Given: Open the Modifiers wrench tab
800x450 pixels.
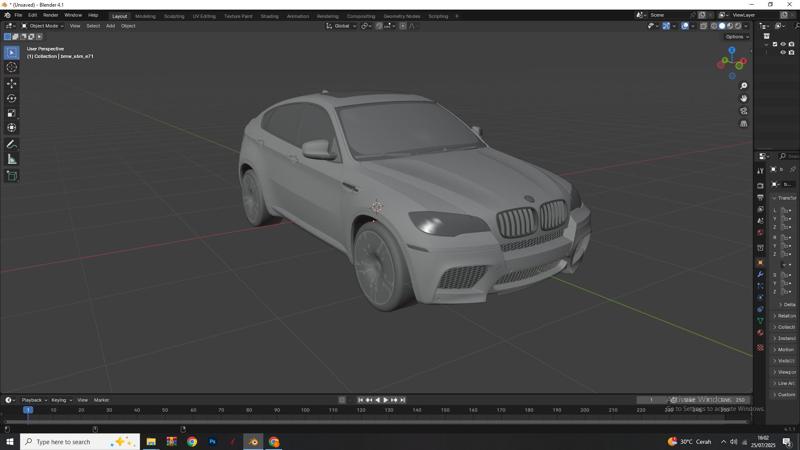Looking at the screenshot, I should (760, 274).
